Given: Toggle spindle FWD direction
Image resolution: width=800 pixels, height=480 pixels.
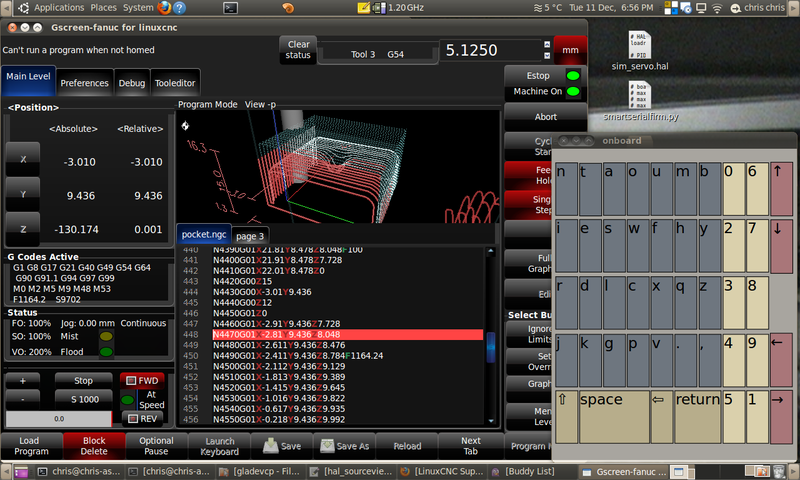Looking at the screenshot, I should [142, 381].
